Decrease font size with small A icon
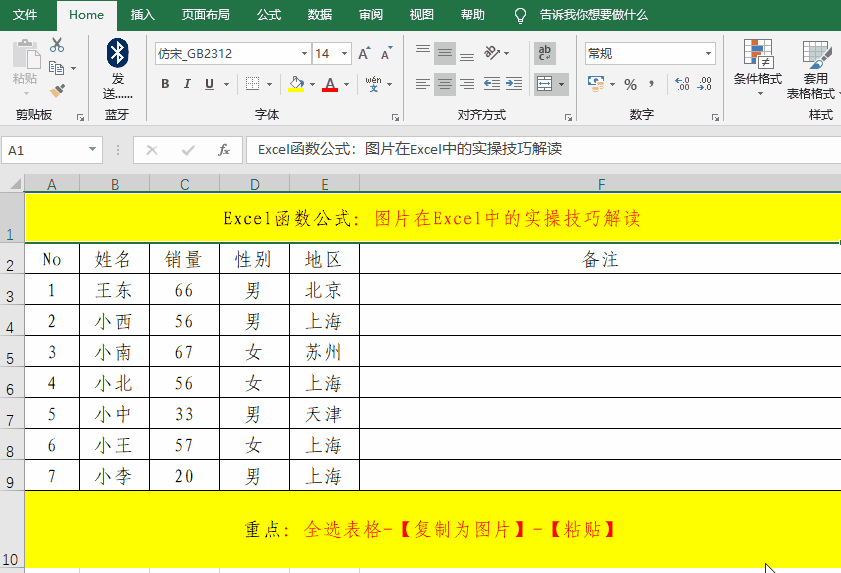Image resolution: width=841 pixels, height=573 pixels. 387,54
